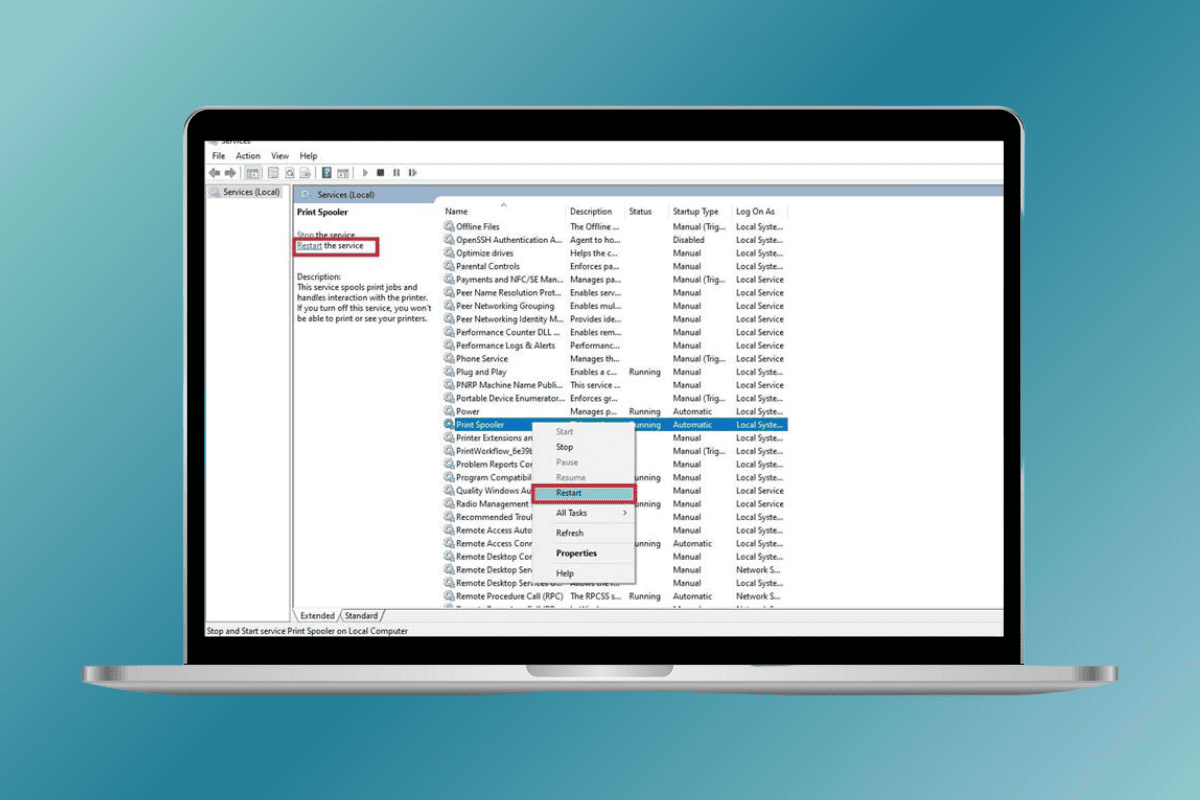Select the OpenSSH Authentication Agent service row
Image resolution: width=1200 pixels, height=800 pixels.
pyautogui.click(x=615, y=240)
